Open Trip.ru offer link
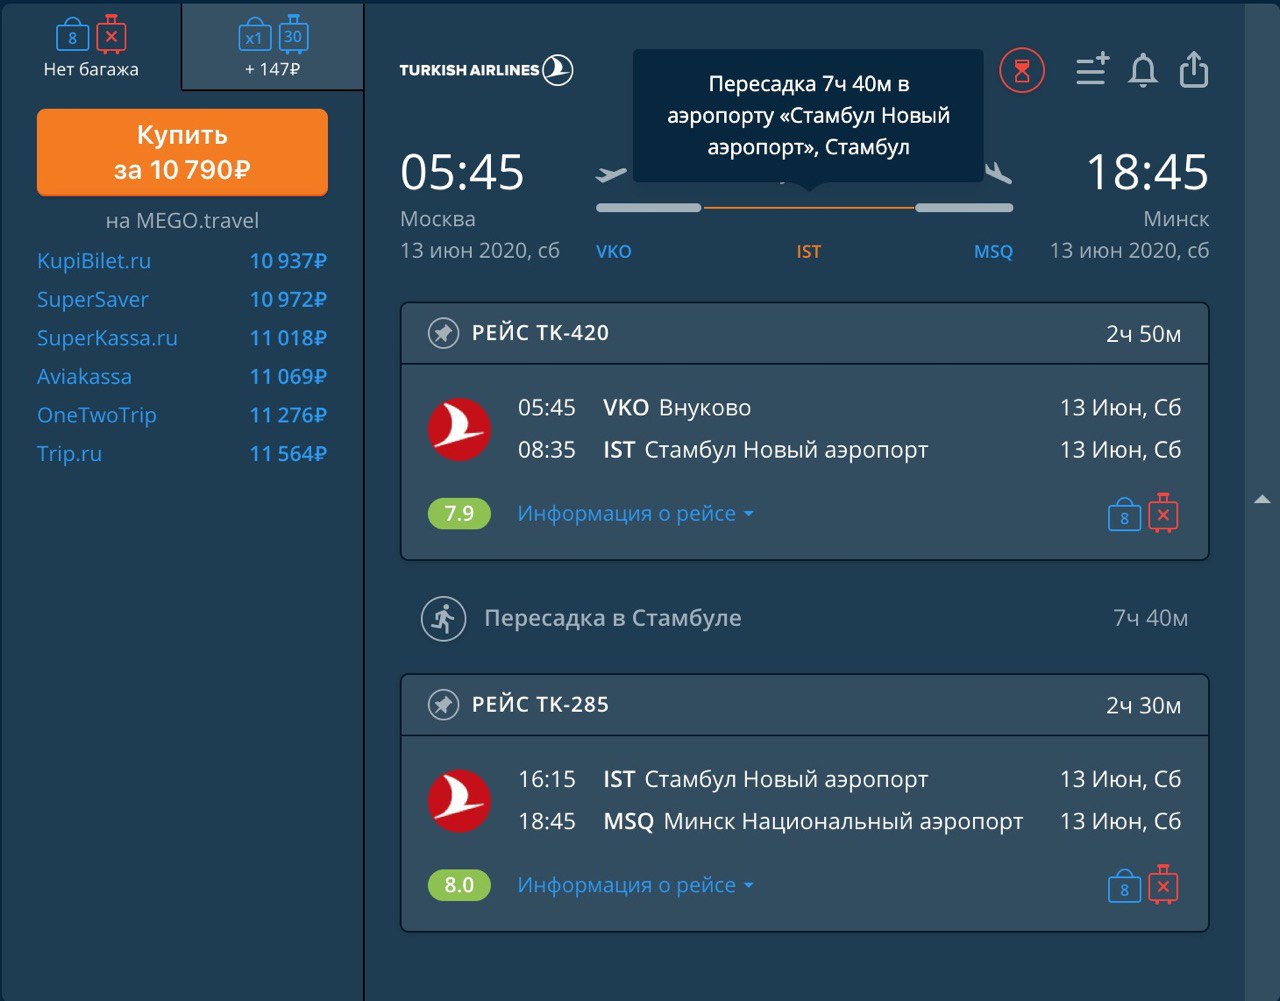This screenshot has height=1001, width=1280. pyautogui.click(x=69, y=453)
